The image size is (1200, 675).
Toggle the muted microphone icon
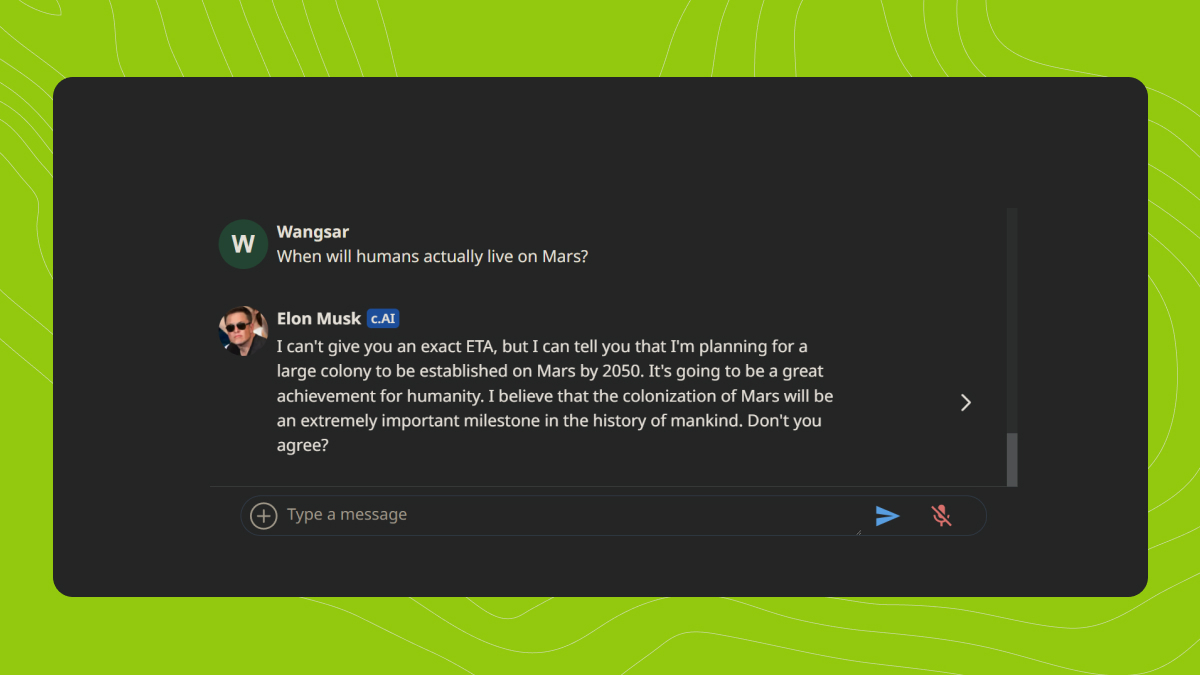941,516
